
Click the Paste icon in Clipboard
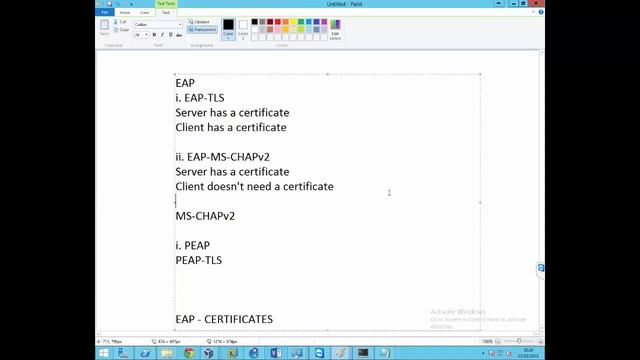(104, 25)
